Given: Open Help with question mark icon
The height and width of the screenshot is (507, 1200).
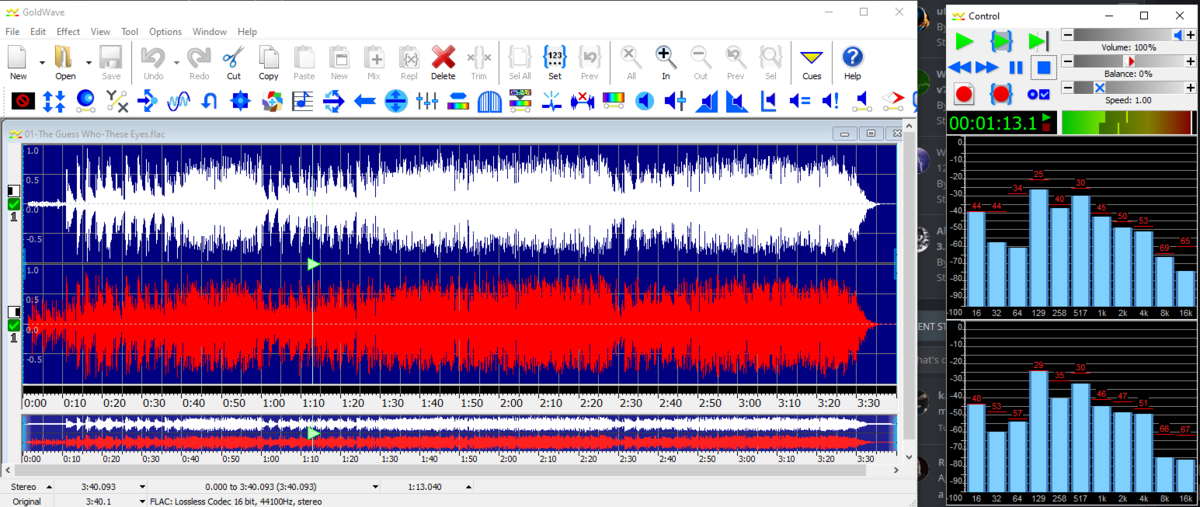Looking at the screenshot, I should [852, 62].
